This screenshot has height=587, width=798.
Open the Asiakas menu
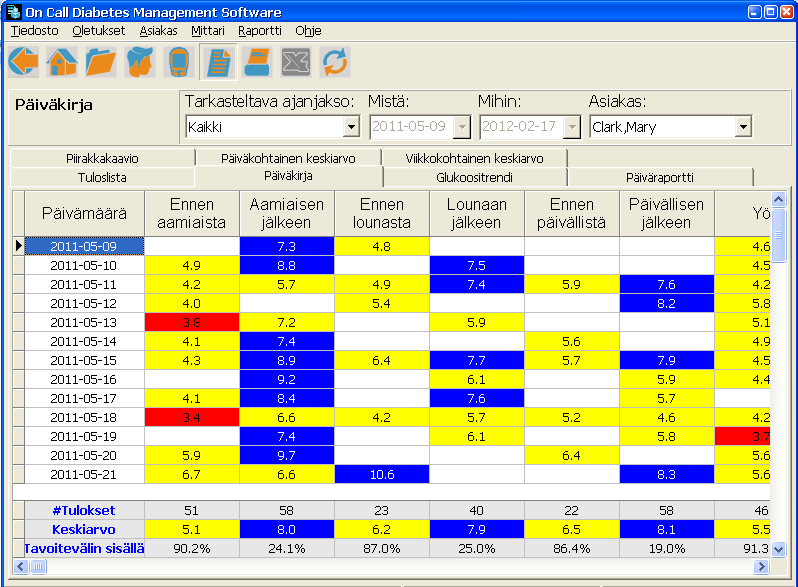click(x=158, y=31)
